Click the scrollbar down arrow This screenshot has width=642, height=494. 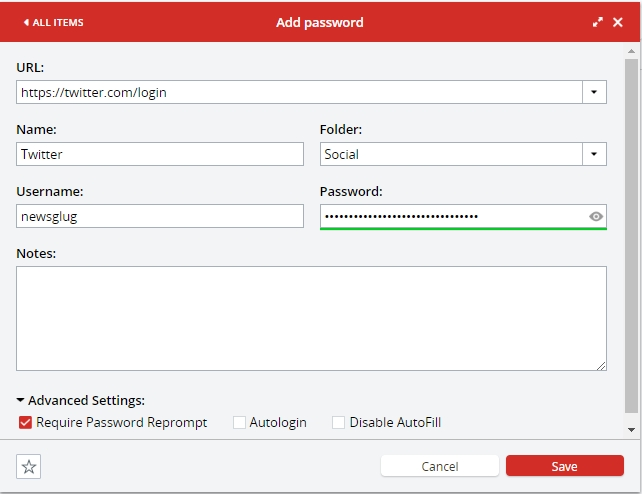[631, 430]
